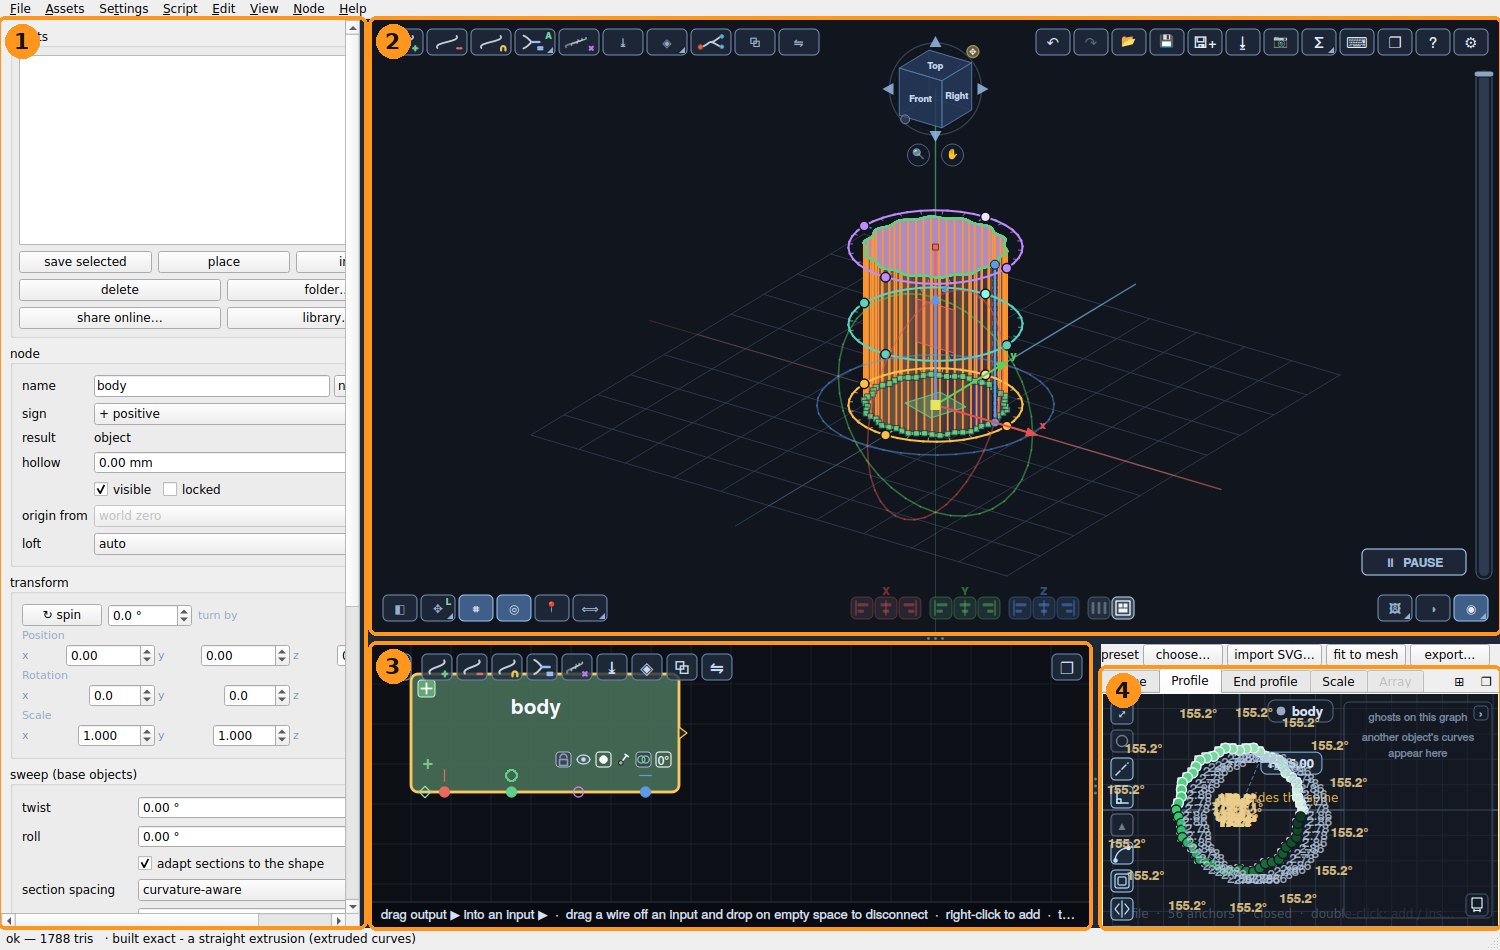Image resolution: width=1500 pixels, height=950 pixels.
Task: Click the vertical slider on viewport right edge
Action: [1483, 325]
